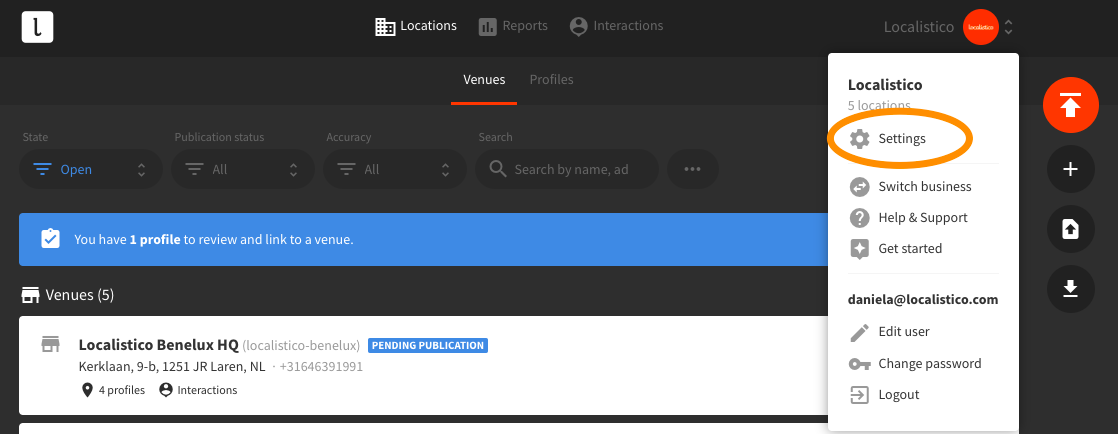Open Settings from account menu
The height and width of the screenshot is (434, 1118).
pos(887,138)
